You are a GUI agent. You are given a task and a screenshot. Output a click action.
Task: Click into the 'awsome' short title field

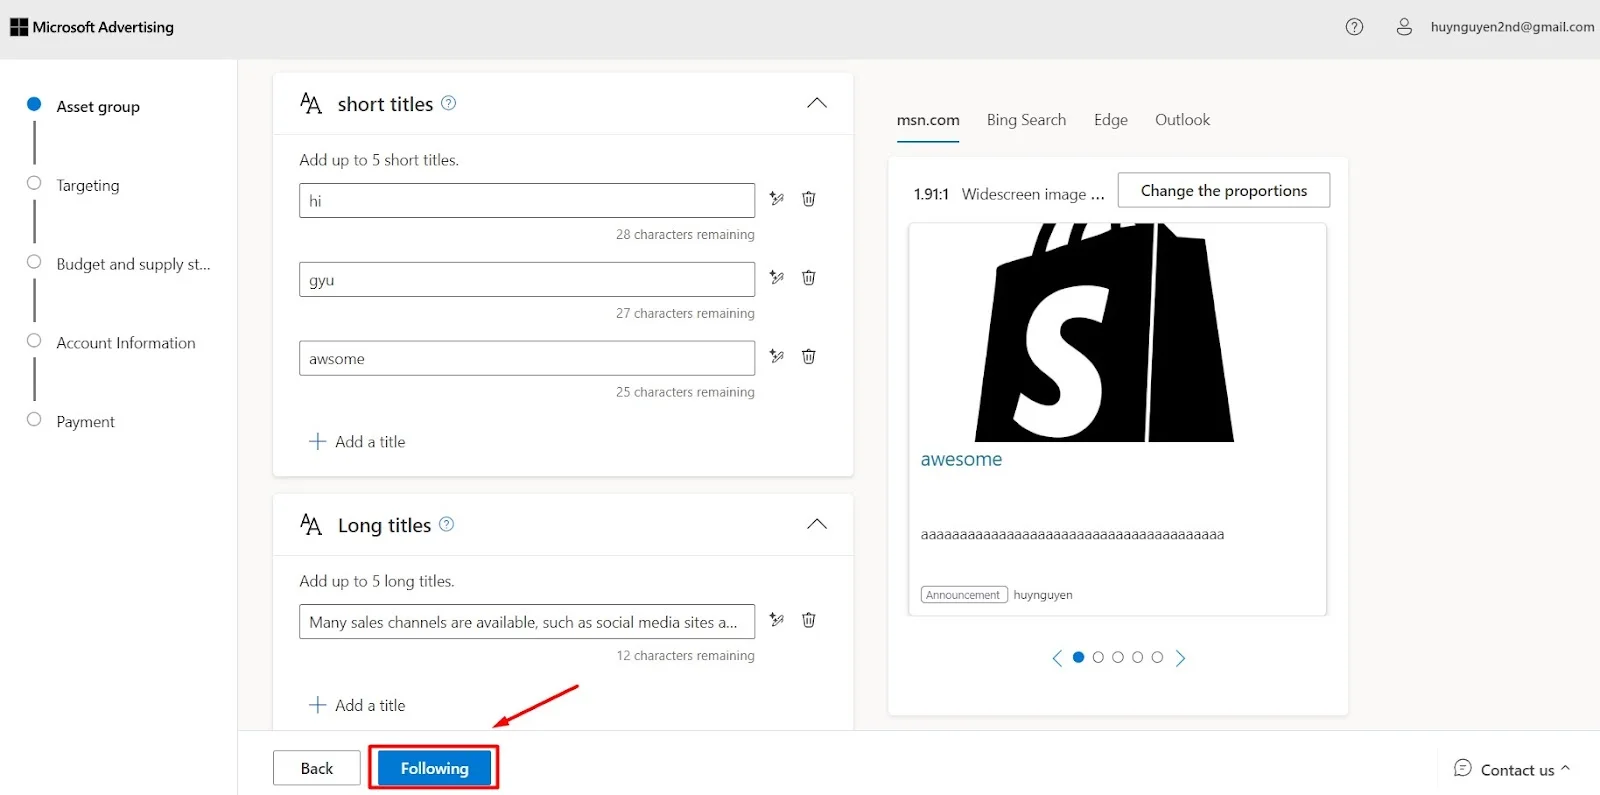(527, 358)
